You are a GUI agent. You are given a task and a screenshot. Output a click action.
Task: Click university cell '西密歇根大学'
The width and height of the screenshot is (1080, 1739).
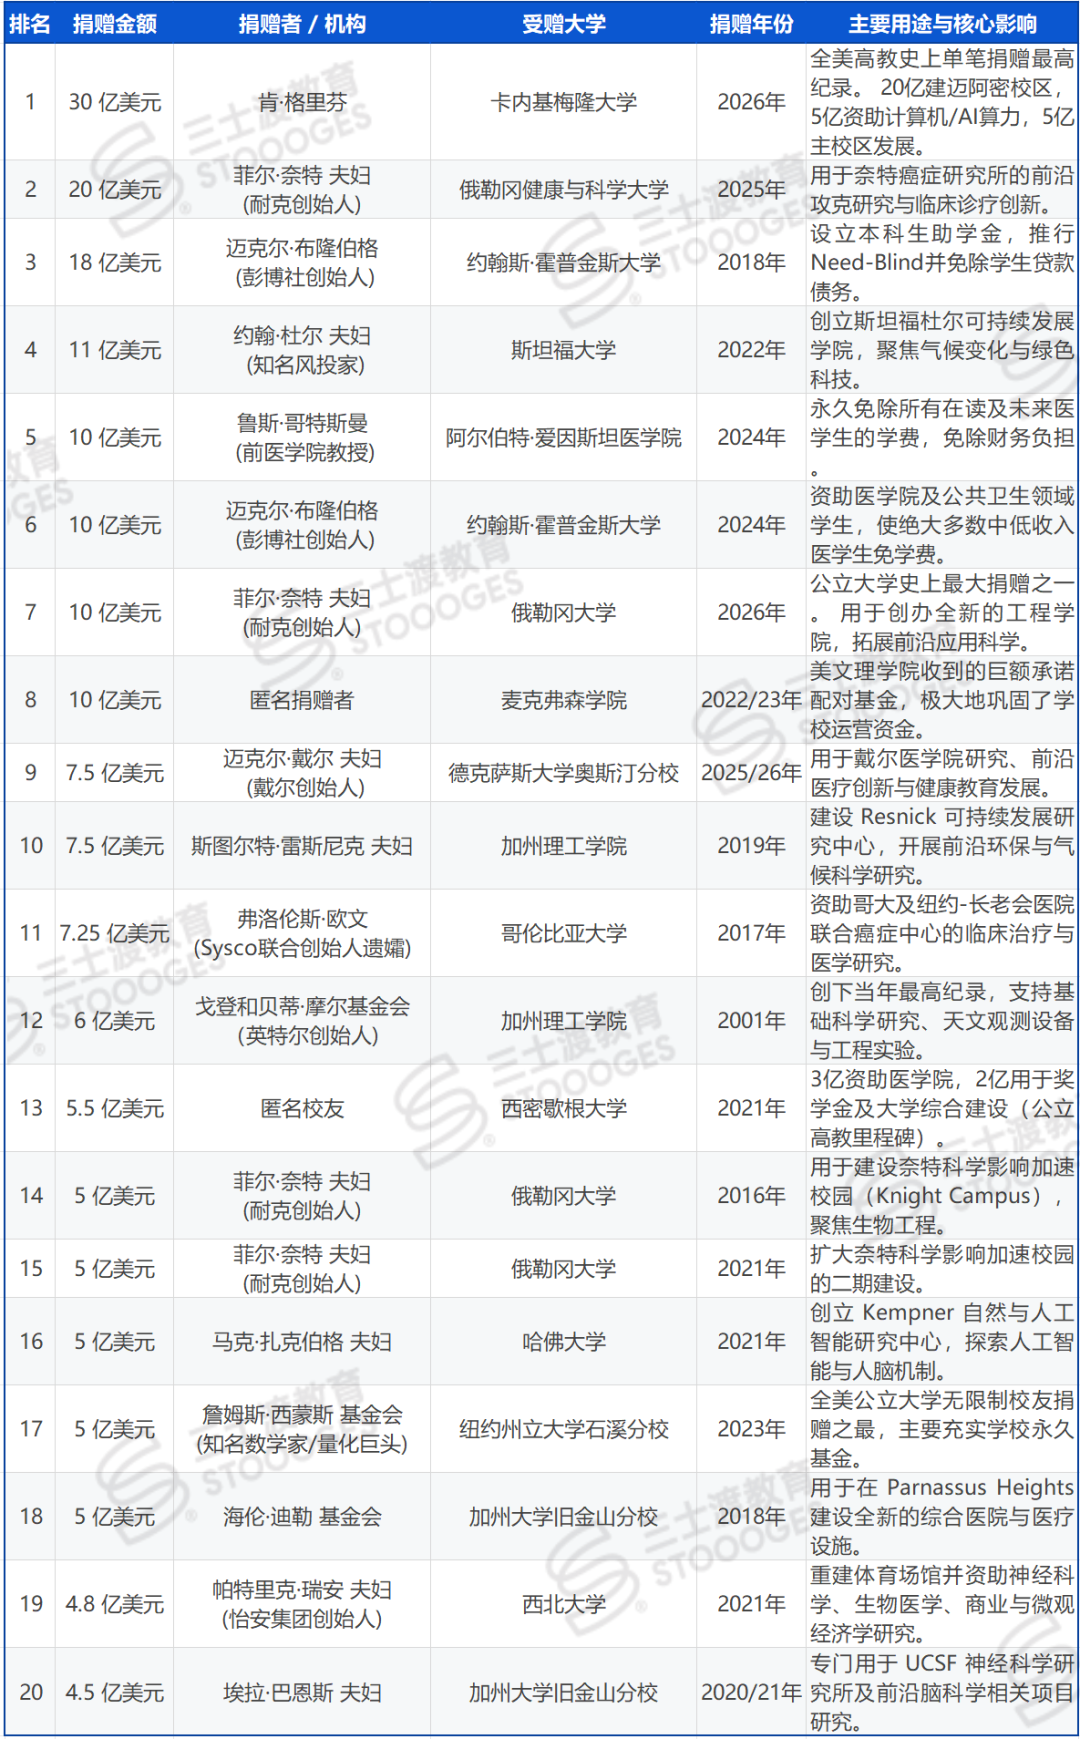[x=564, y=1108]
